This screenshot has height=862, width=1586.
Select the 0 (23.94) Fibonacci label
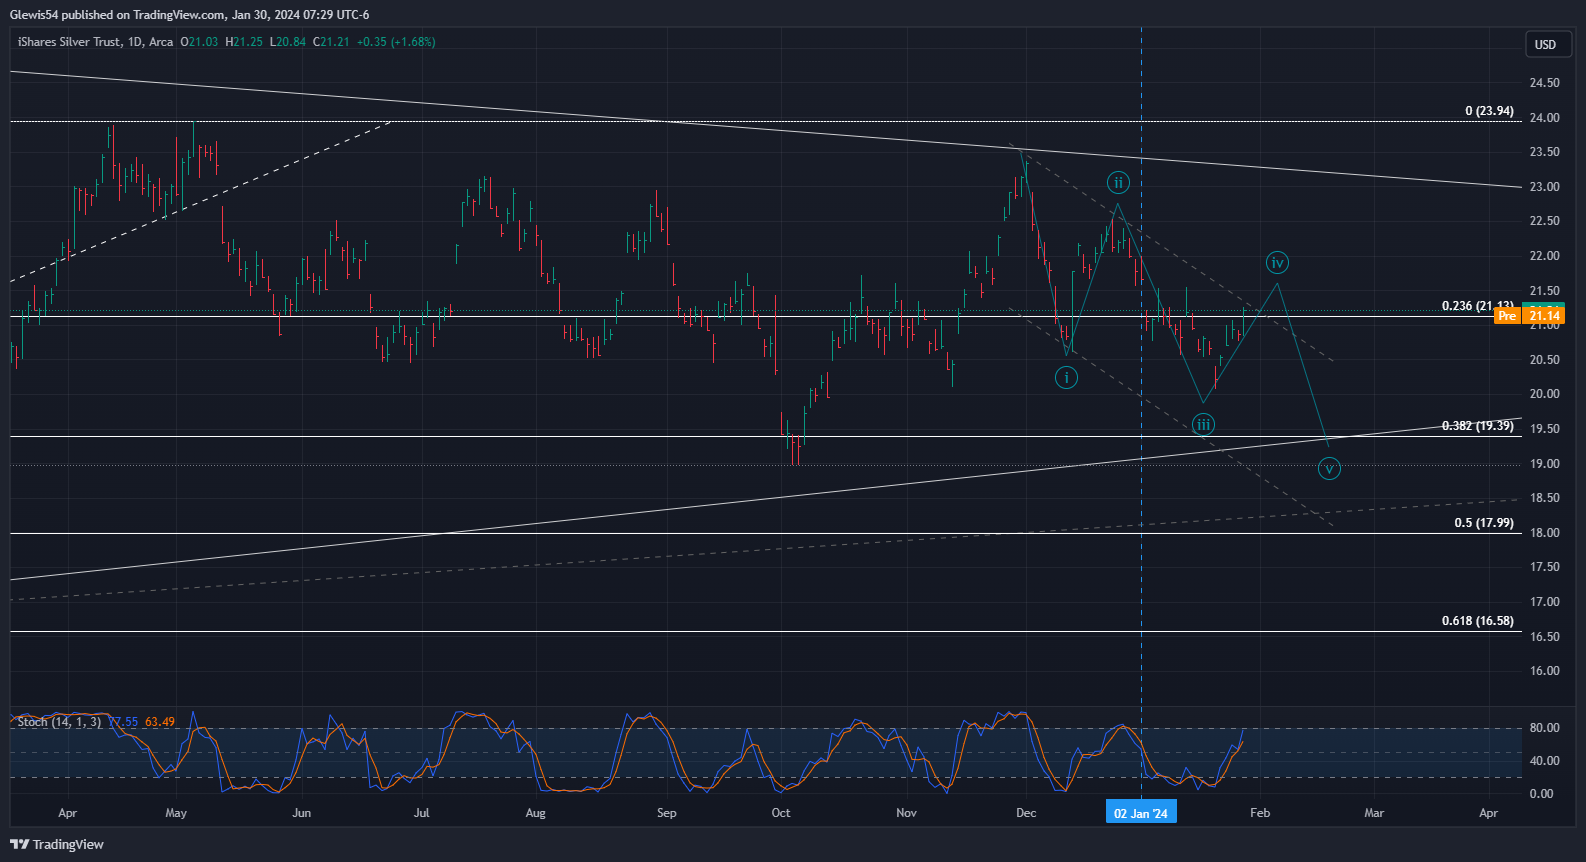click(x=1489, y=111)
